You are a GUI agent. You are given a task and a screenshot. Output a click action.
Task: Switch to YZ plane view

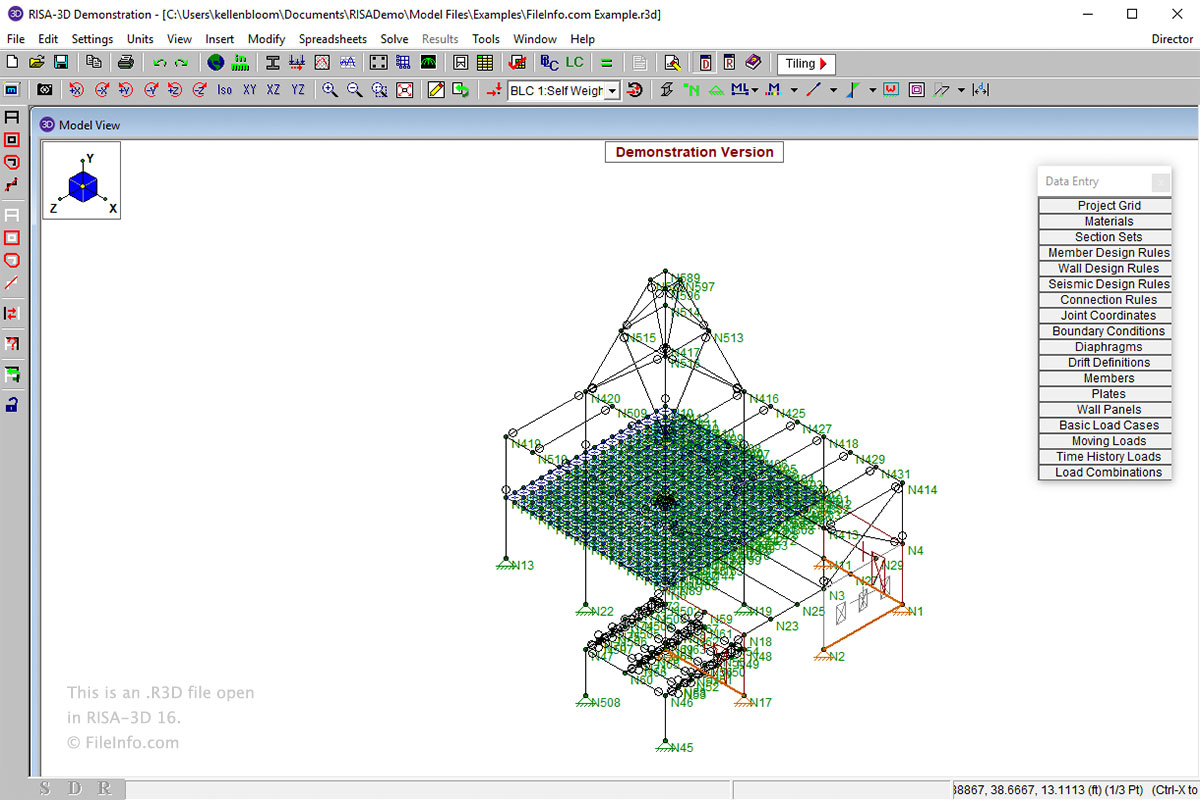coord(298,90)
